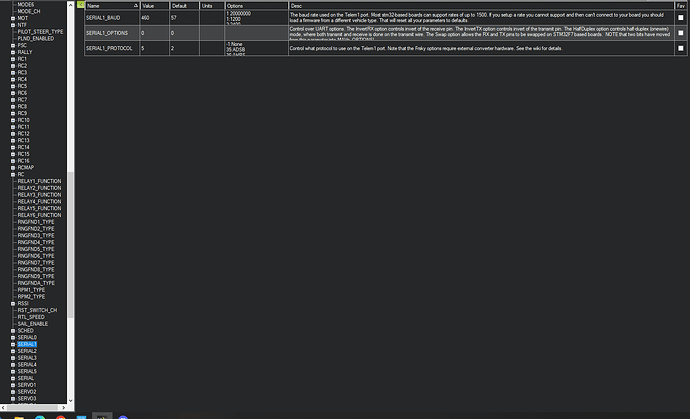690x419 pixels.
Task: Select SERIAL5 in the parameter tree
Action: pyautogui.click(x=27, y=371)
